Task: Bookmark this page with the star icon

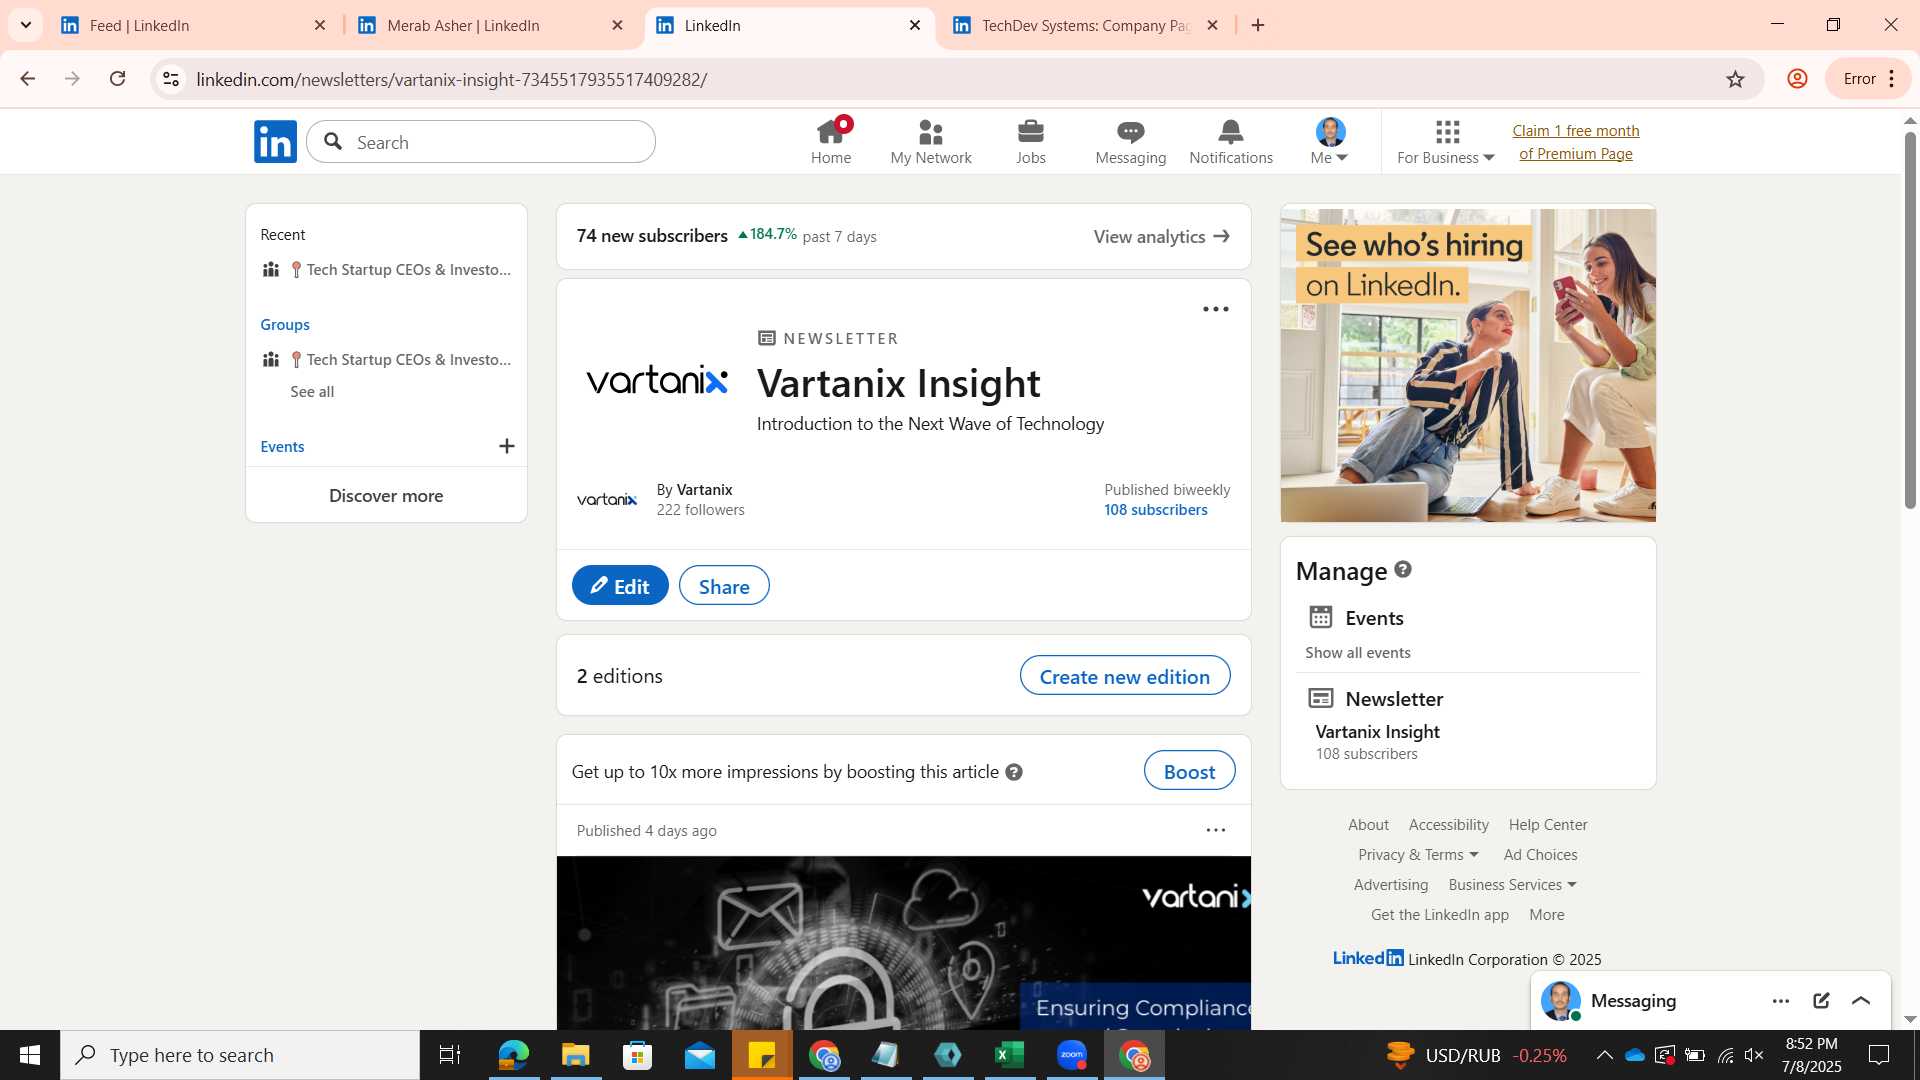Action: click(1735, 79)
